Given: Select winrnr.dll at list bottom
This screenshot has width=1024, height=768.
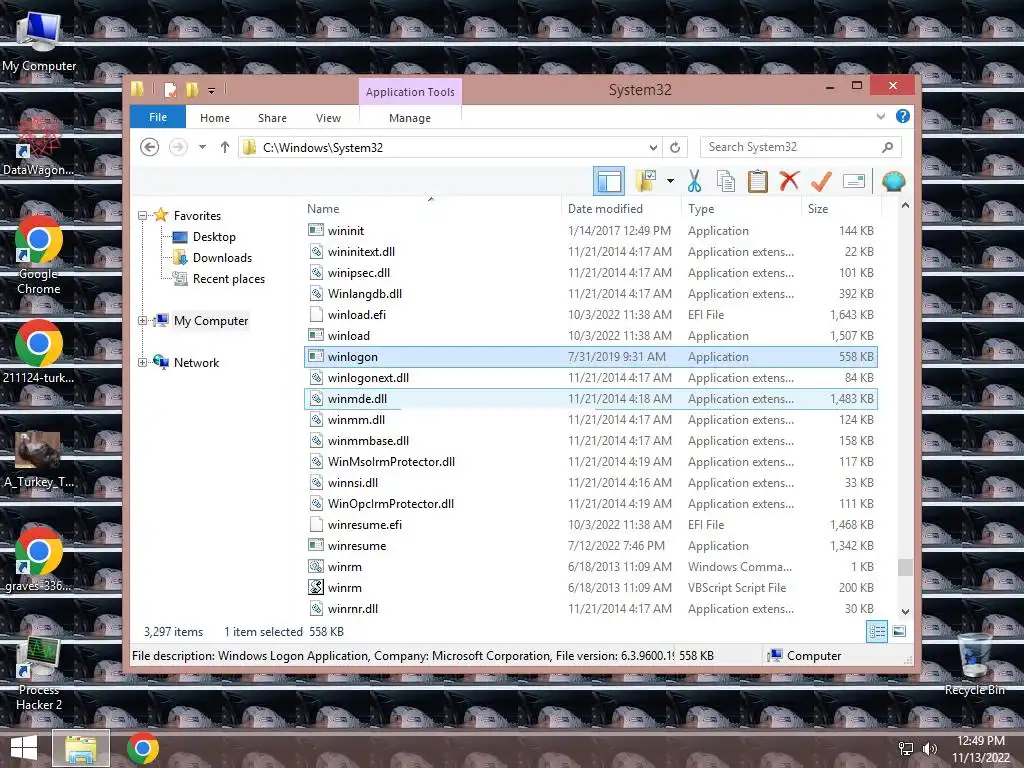Looking at the screenshot, I should pyautogui.click(x=590, y=609).
